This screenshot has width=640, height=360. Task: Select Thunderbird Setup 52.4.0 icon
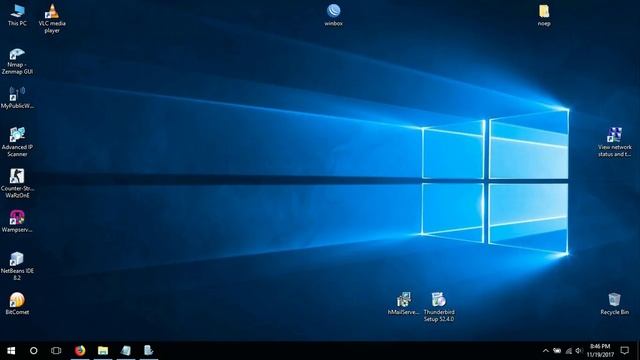point(439,307)
